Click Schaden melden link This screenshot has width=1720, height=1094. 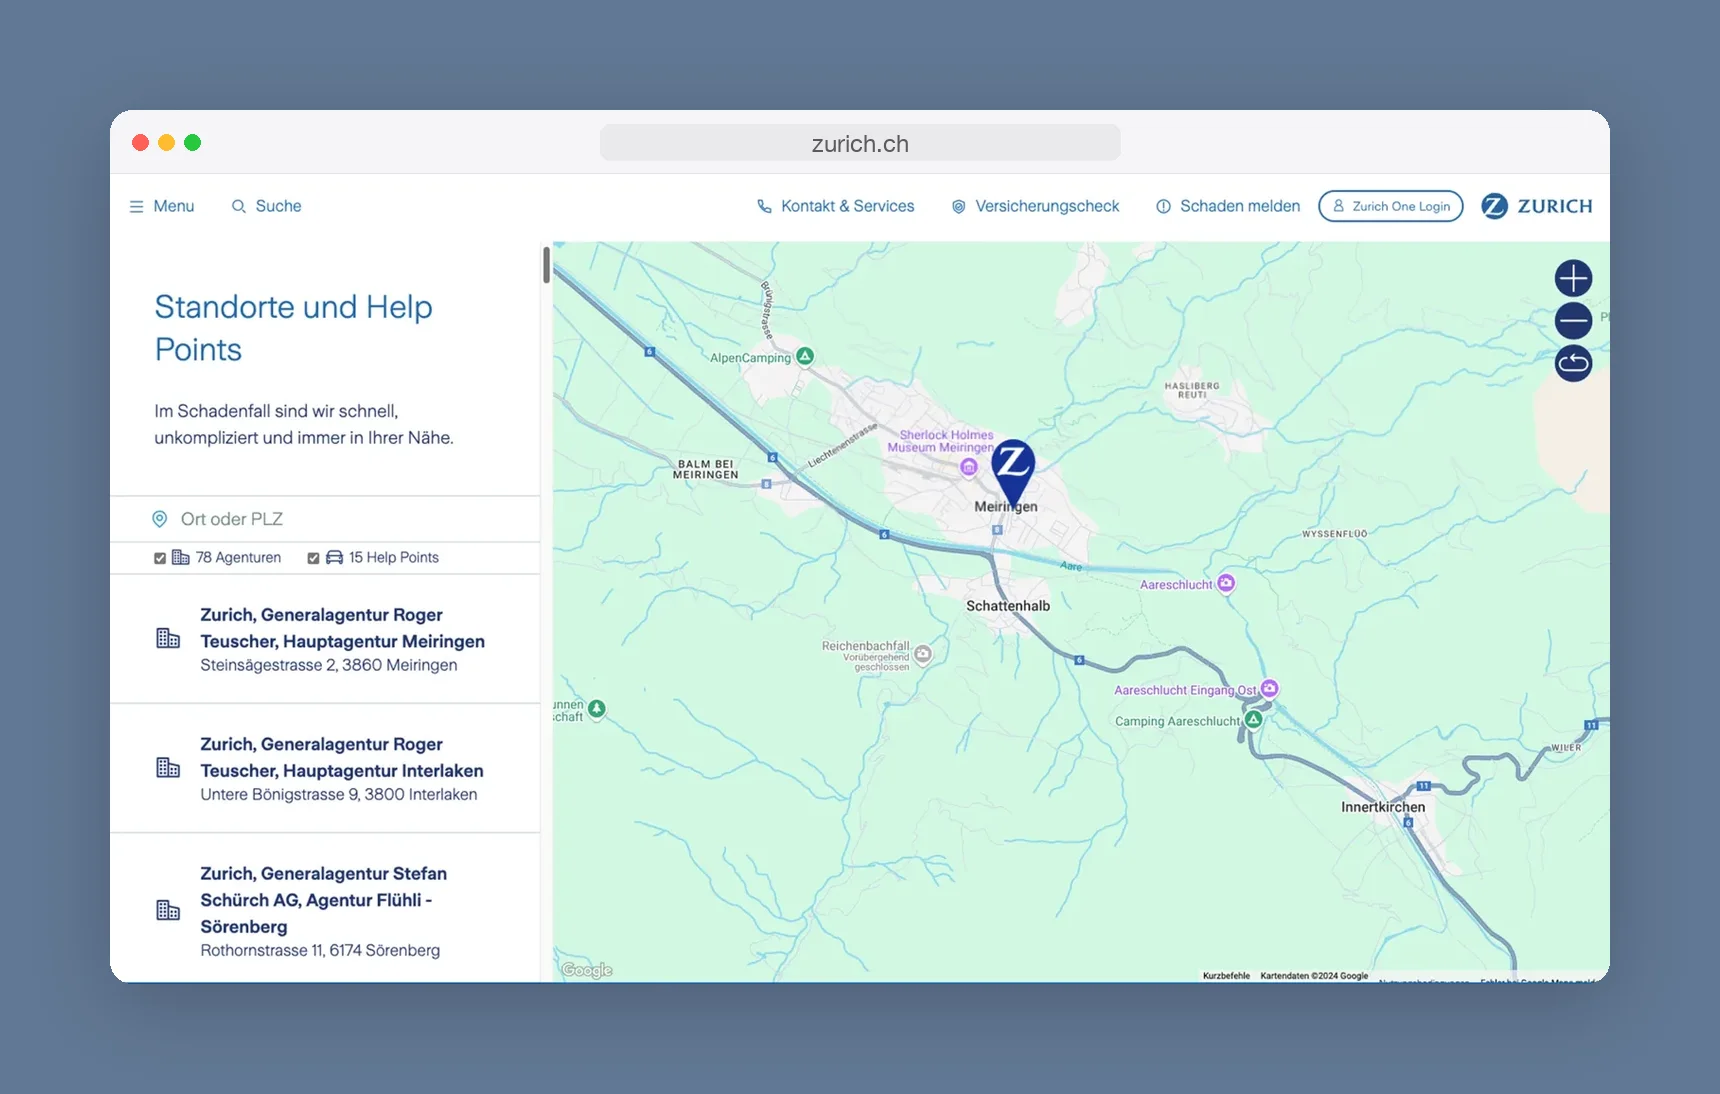click(x=1228, y=206)
